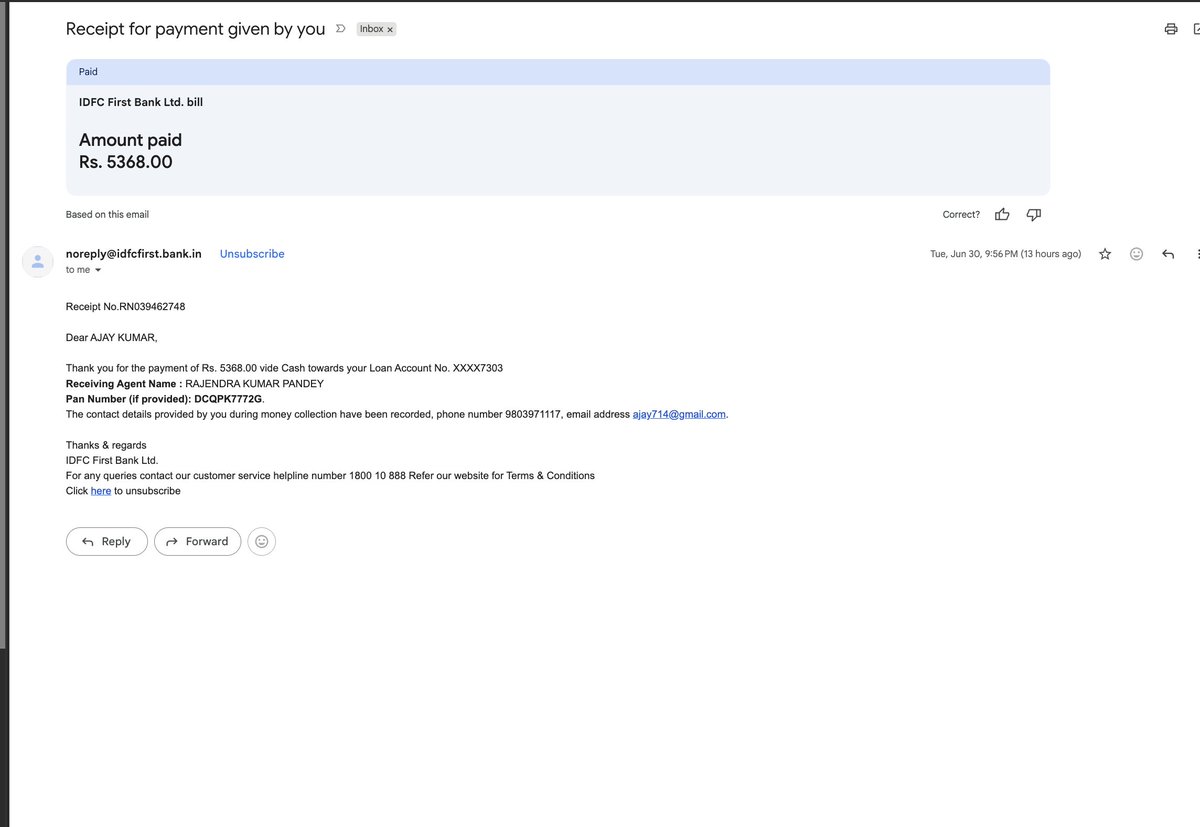Click the subject 'Receipt for payment given by you'
This screenshot has height=827, width=1200.
[195, 29]
